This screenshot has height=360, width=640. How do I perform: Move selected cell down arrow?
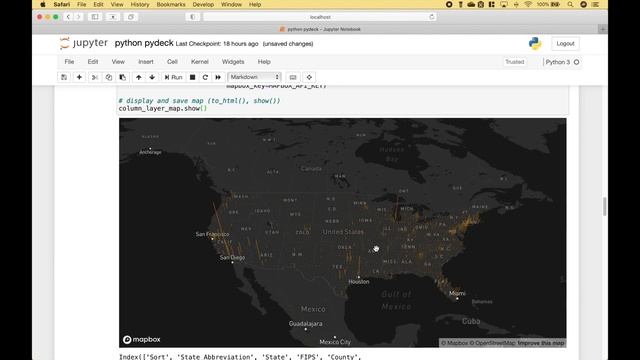(152, 77)
